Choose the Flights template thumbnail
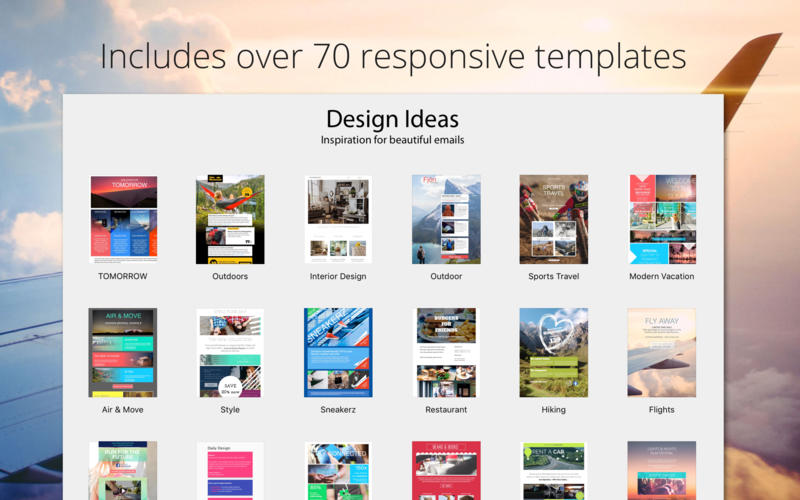The image size is (800, 500). click(662, 353)
